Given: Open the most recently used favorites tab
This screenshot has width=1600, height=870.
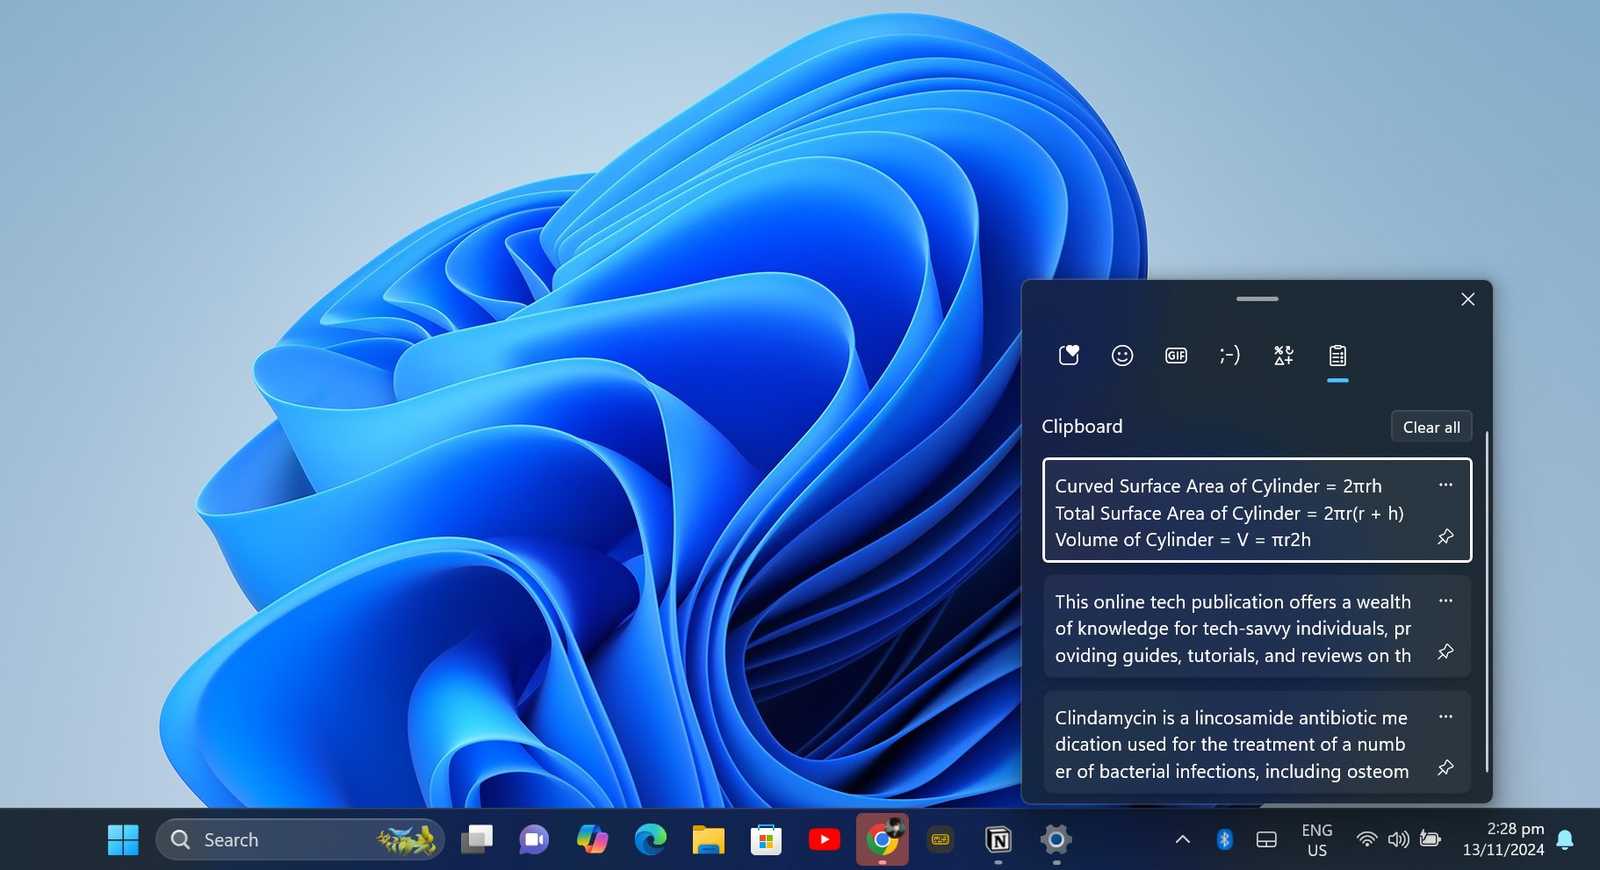Looking at the screenshot, I should (x=1069, y=355).
